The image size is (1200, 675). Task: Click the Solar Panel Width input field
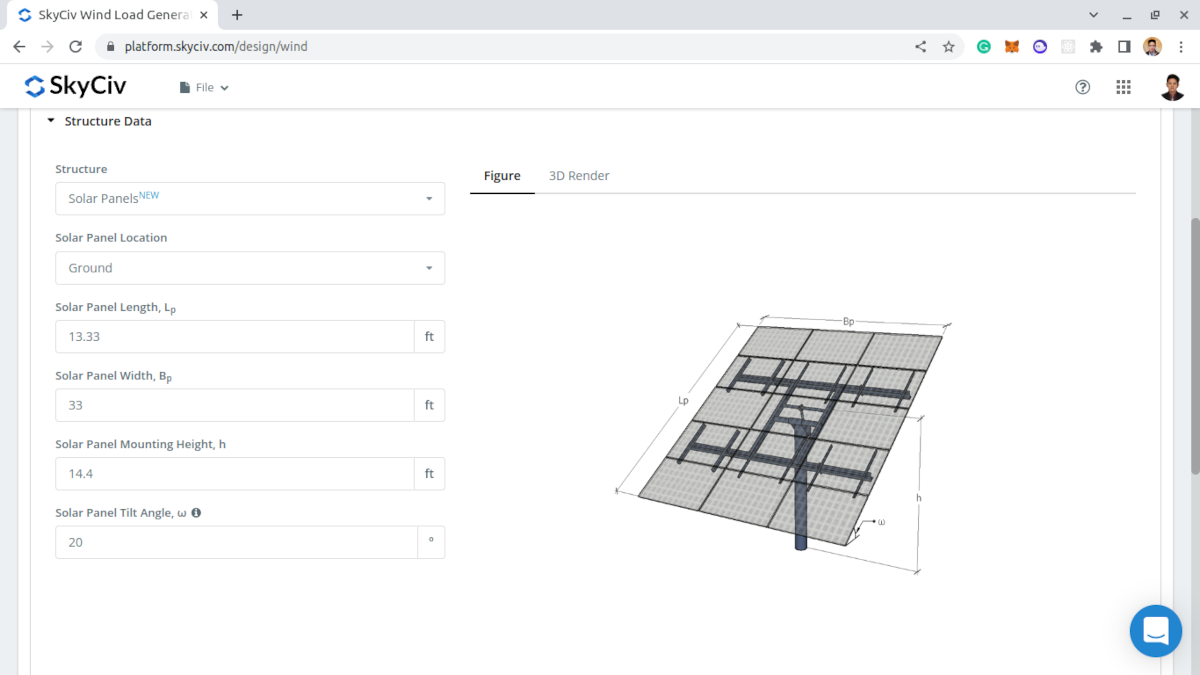coord(235,405)
